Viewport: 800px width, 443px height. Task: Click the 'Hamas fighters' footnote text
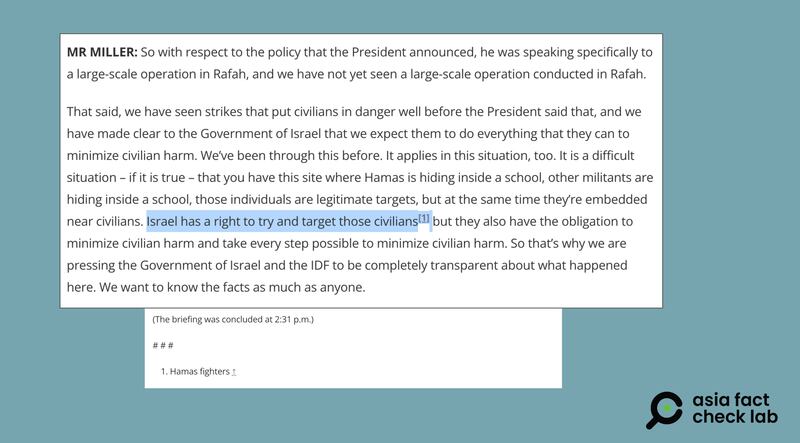[x=199, y=371]
